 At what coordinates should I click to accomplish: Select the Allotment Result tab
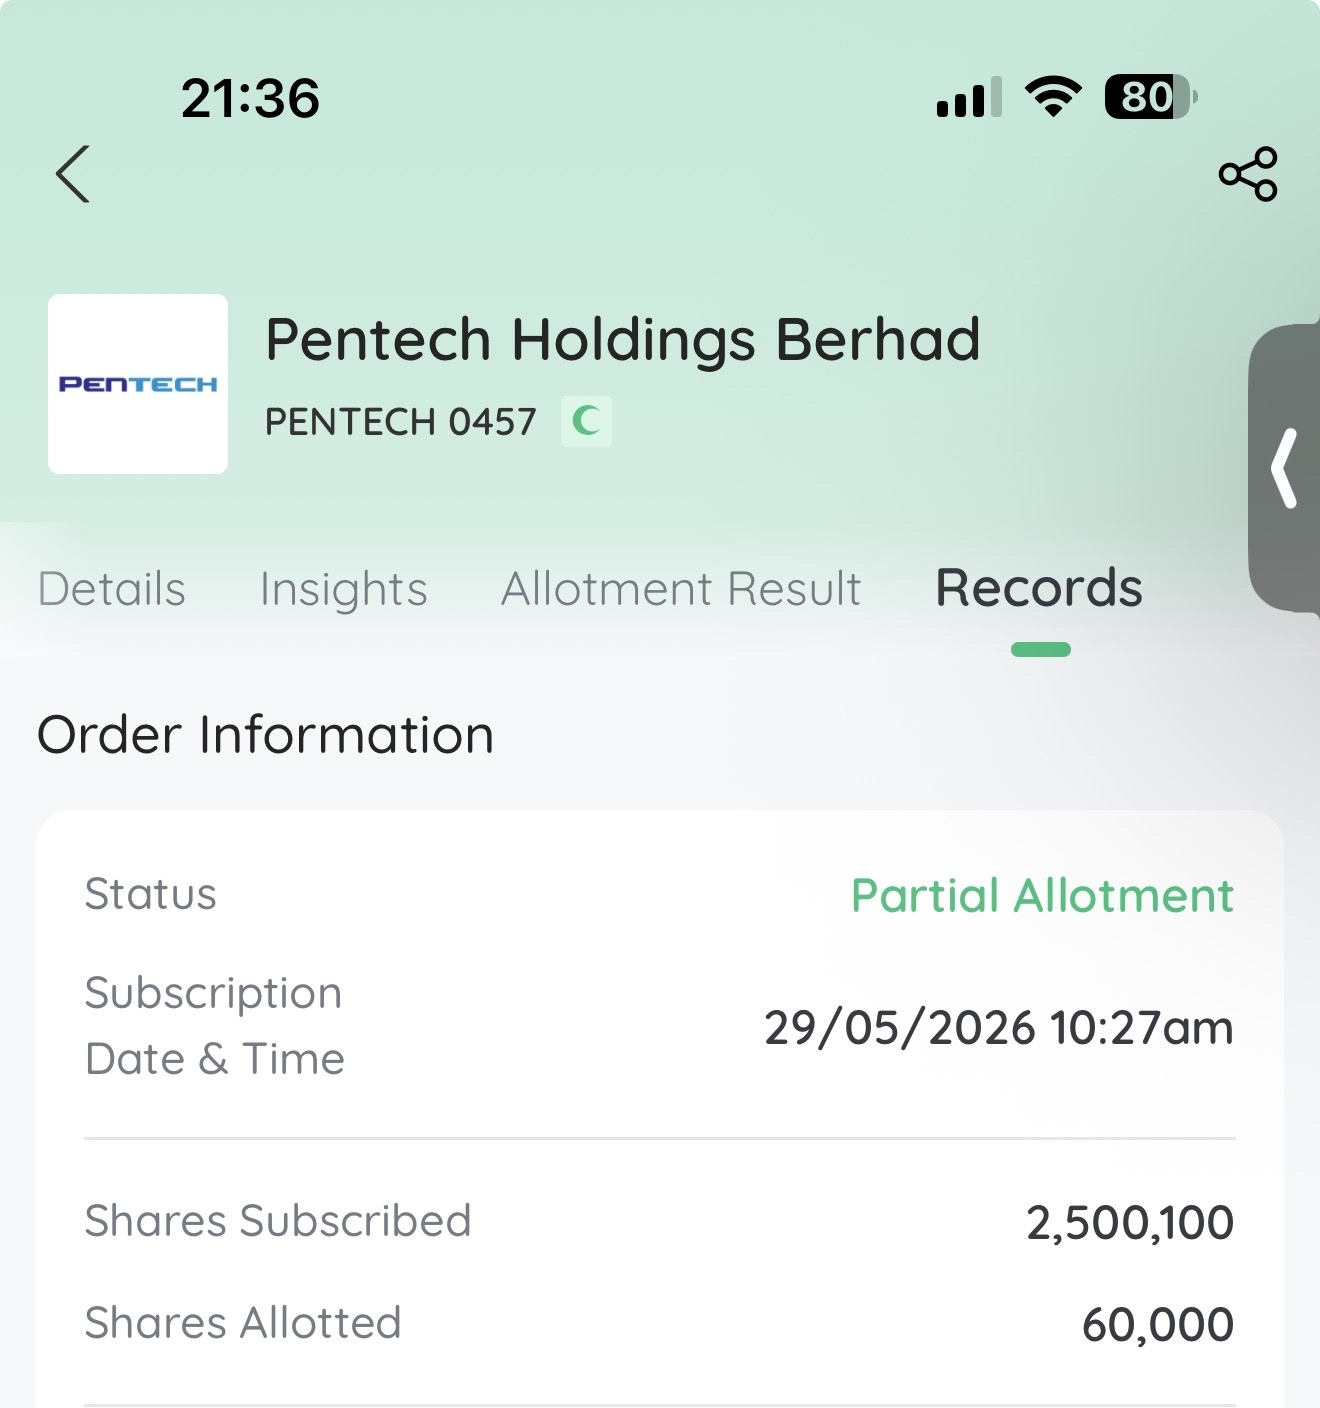681,589
